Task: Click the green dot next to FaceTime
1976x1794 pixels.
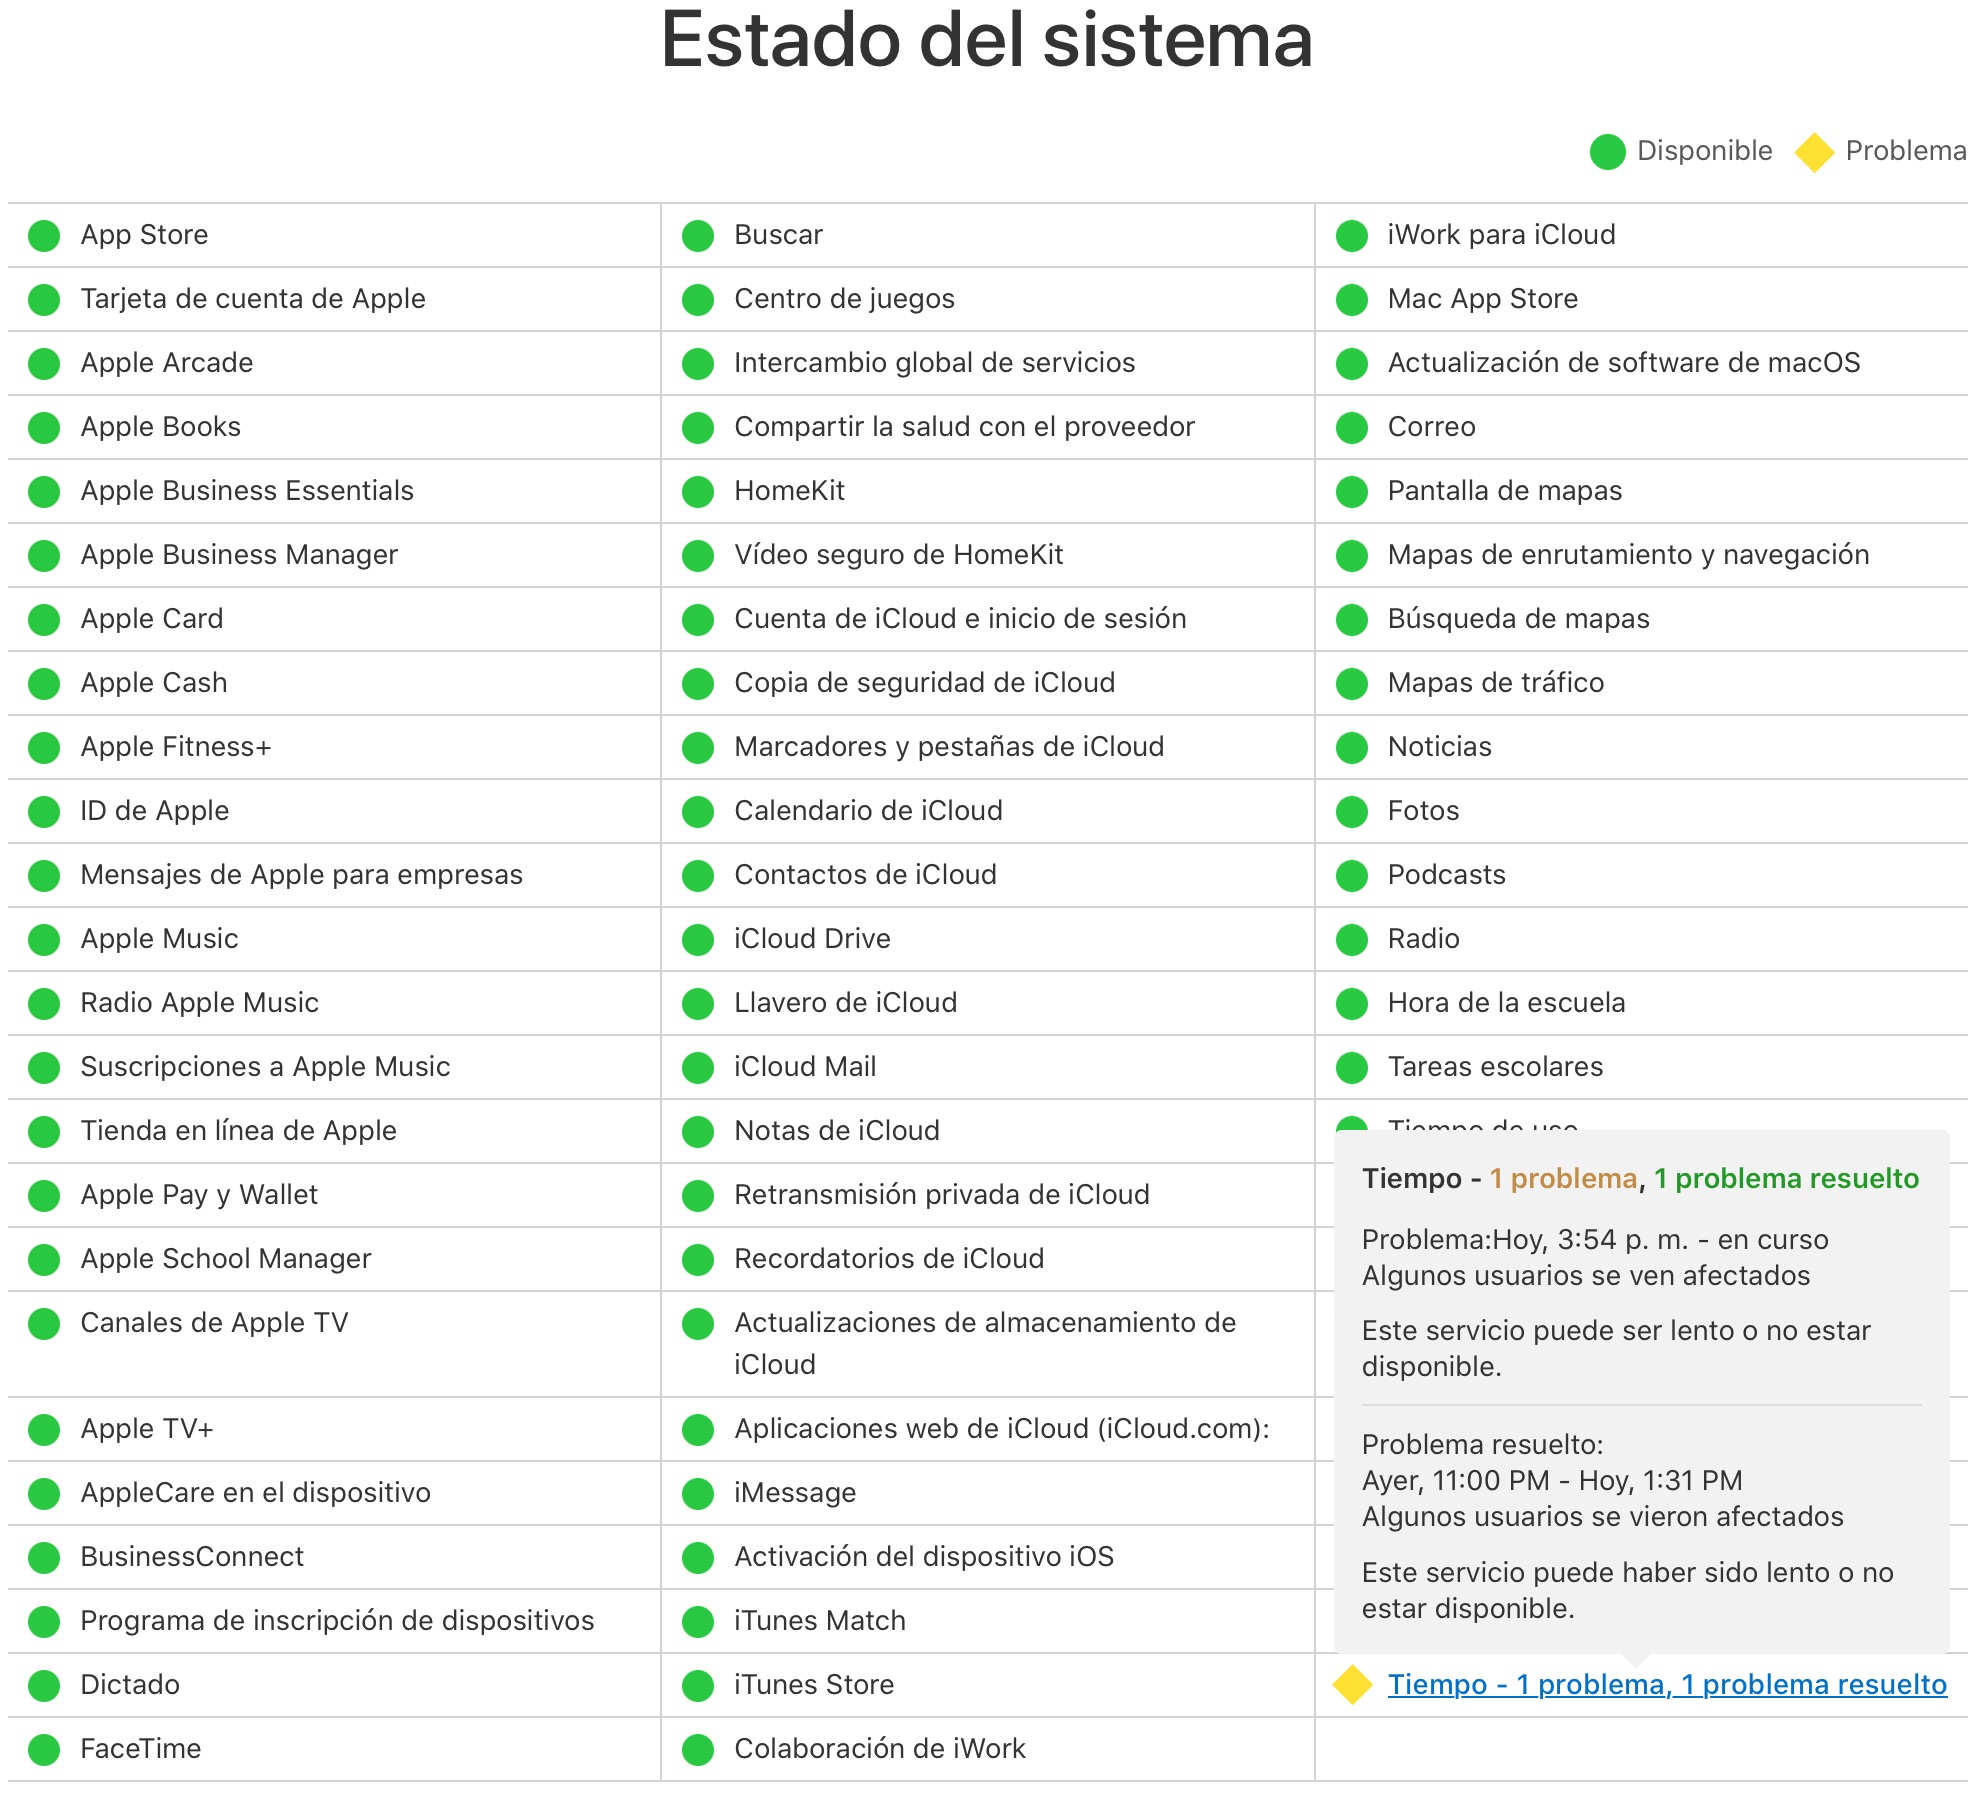Action: point(44,1750)
